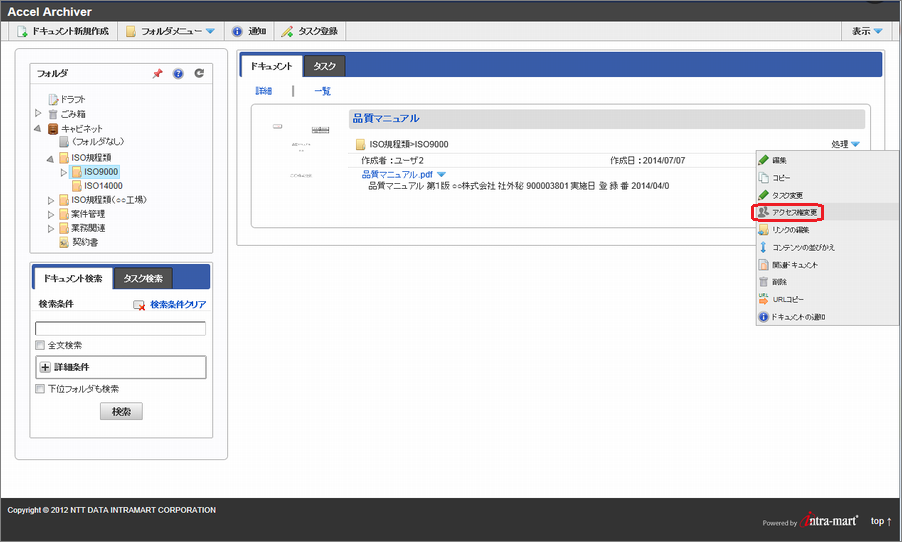Select the (フォルダなし) item
The image size is (902, 542).
click(91, 142)
